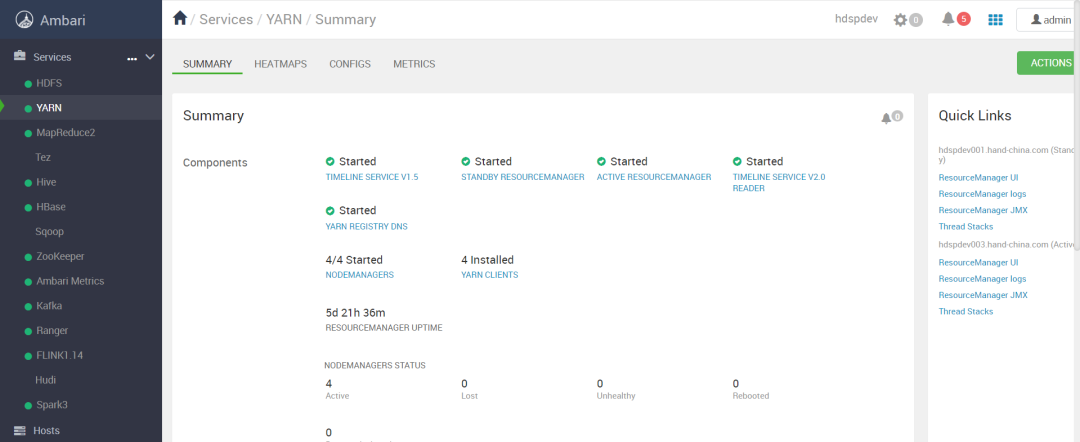Open the Metrics tab
The width and height of the screenshot is (1080, 442).
click(414, 64)
